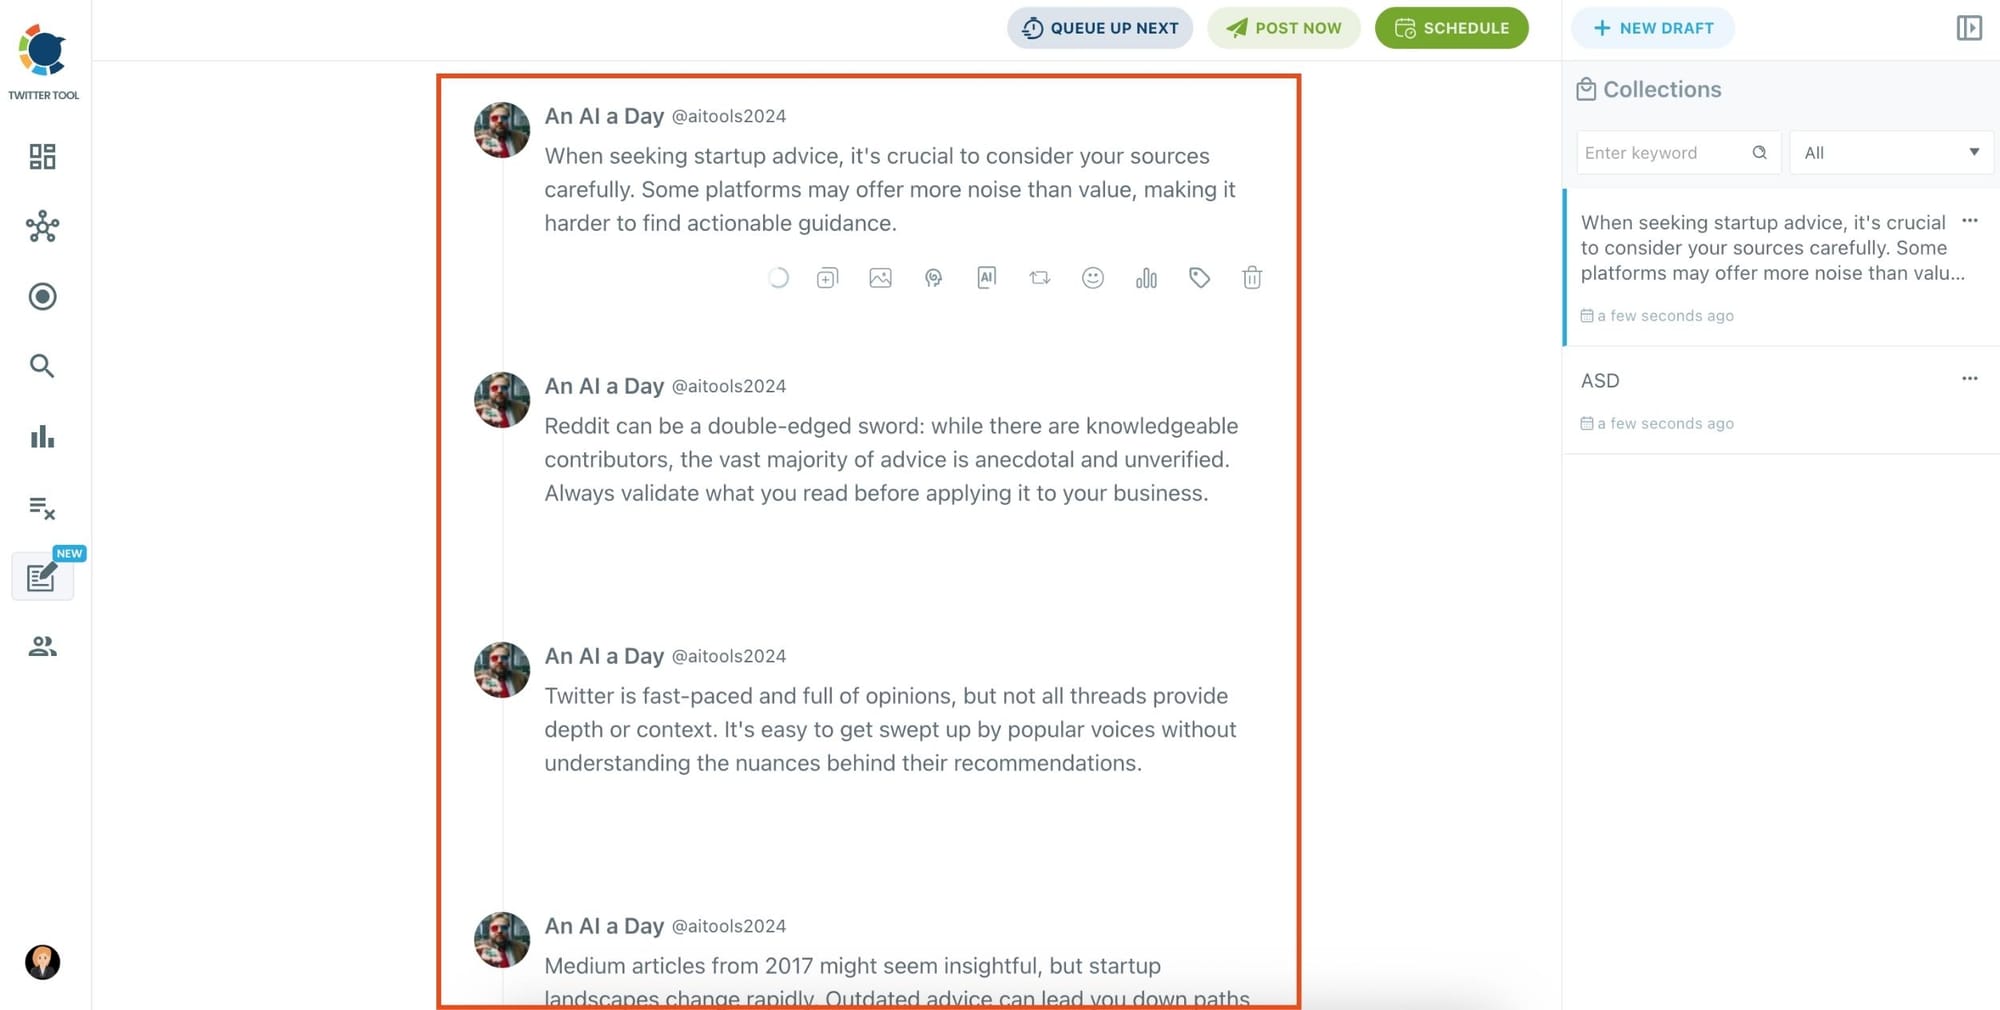Open options menu on startup advice draft
The width and height of the screenshot is (2000, 1010).
(1969, 221)
